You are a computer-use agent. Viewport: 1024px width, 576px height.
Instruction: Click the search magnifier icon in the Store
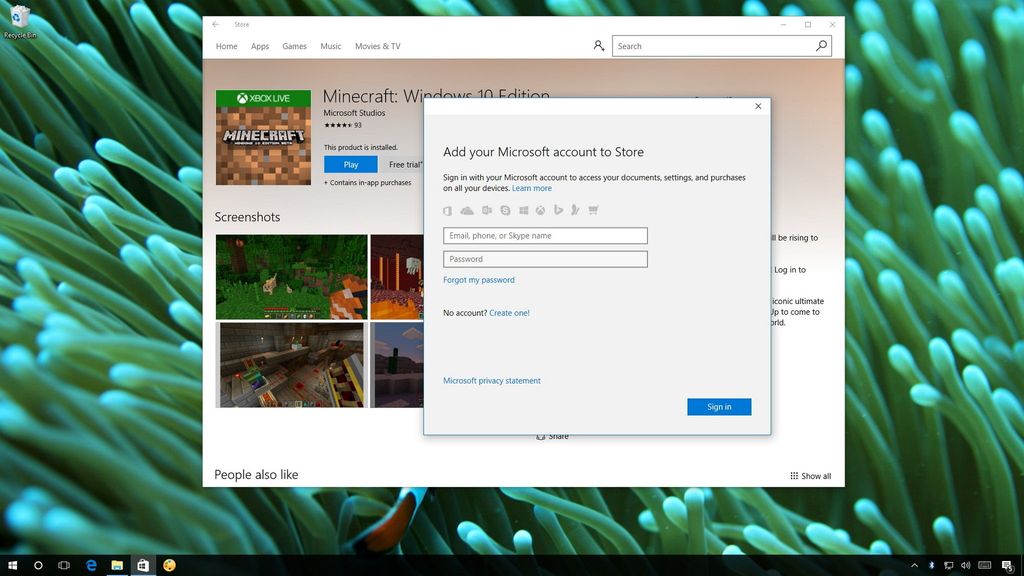tap(820, 45)
